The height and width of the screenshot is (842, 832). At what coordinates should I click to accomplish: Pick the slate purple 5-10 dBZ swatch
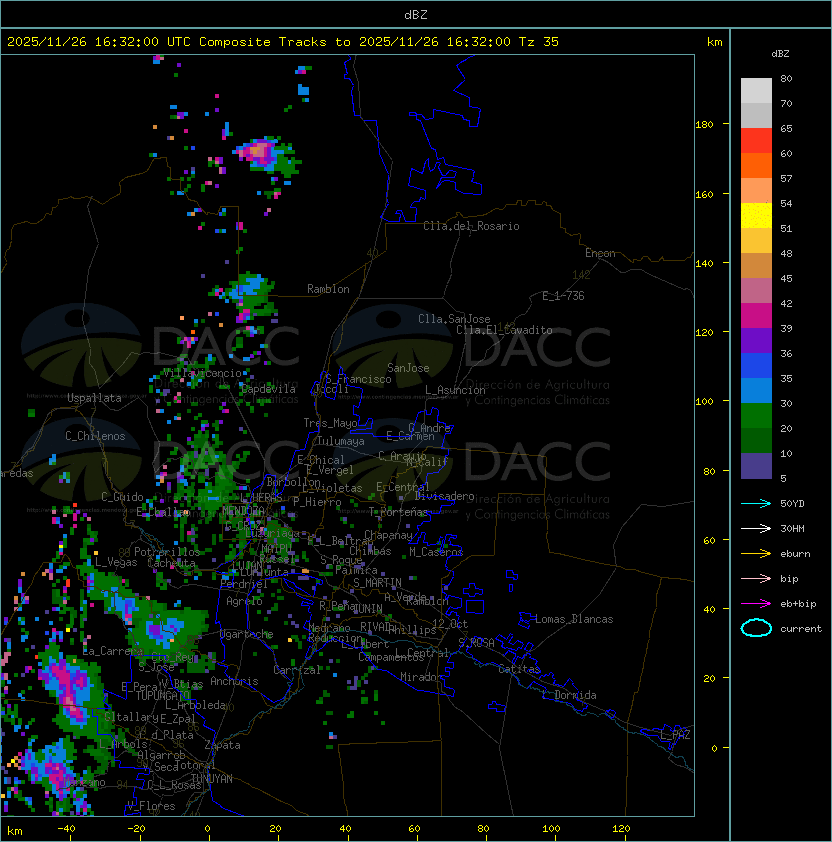(756, 466)
